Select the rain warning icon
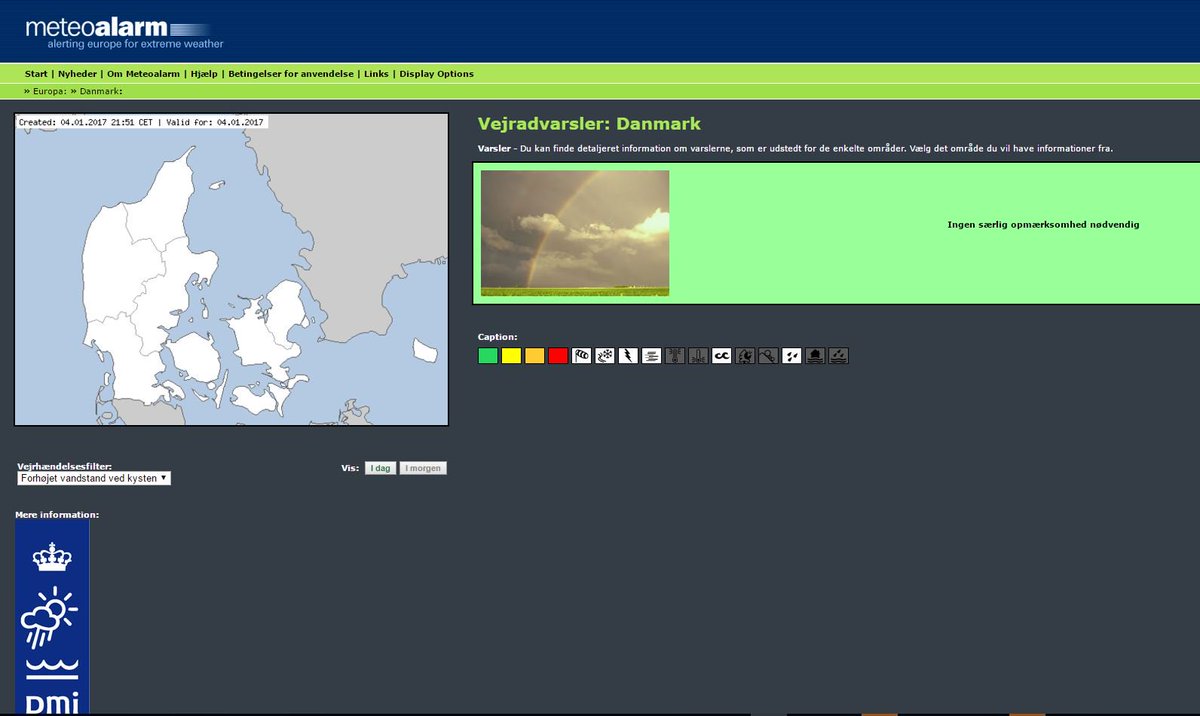The image size is (1200, 716). 791,355
